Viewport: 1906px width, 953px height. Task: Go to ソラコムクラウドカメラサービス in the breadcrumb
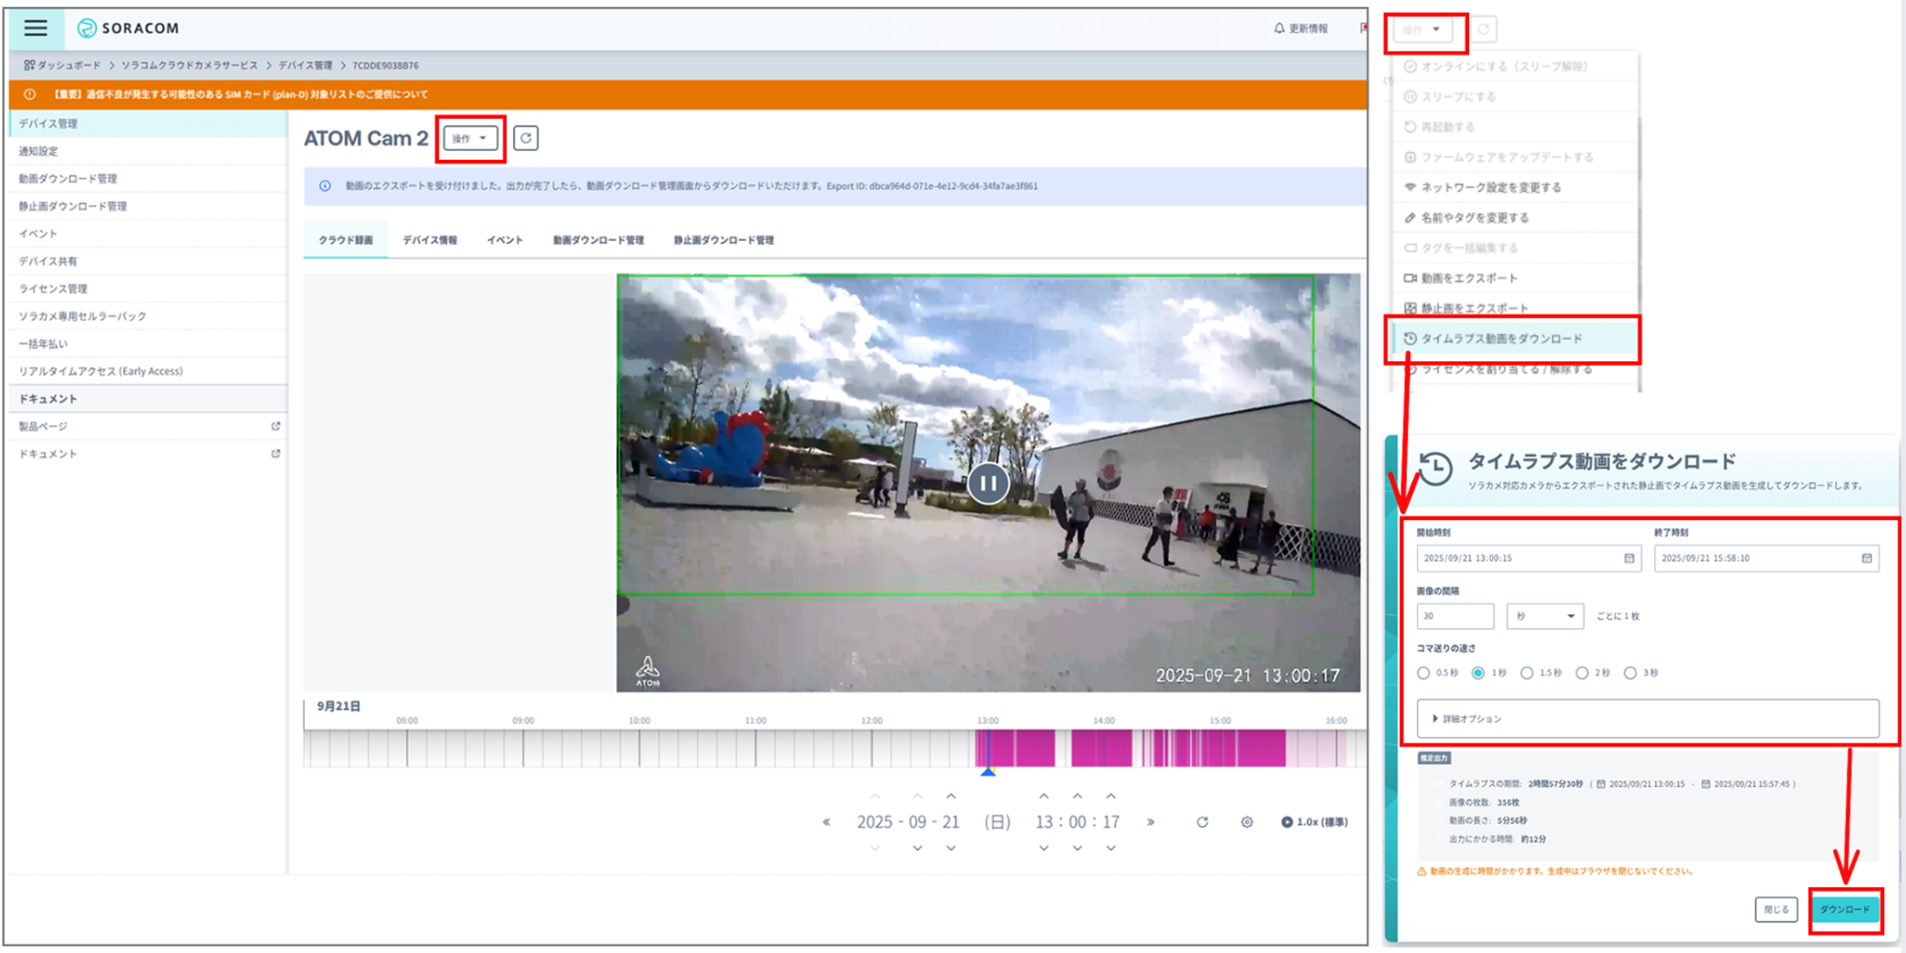point(190,65)
